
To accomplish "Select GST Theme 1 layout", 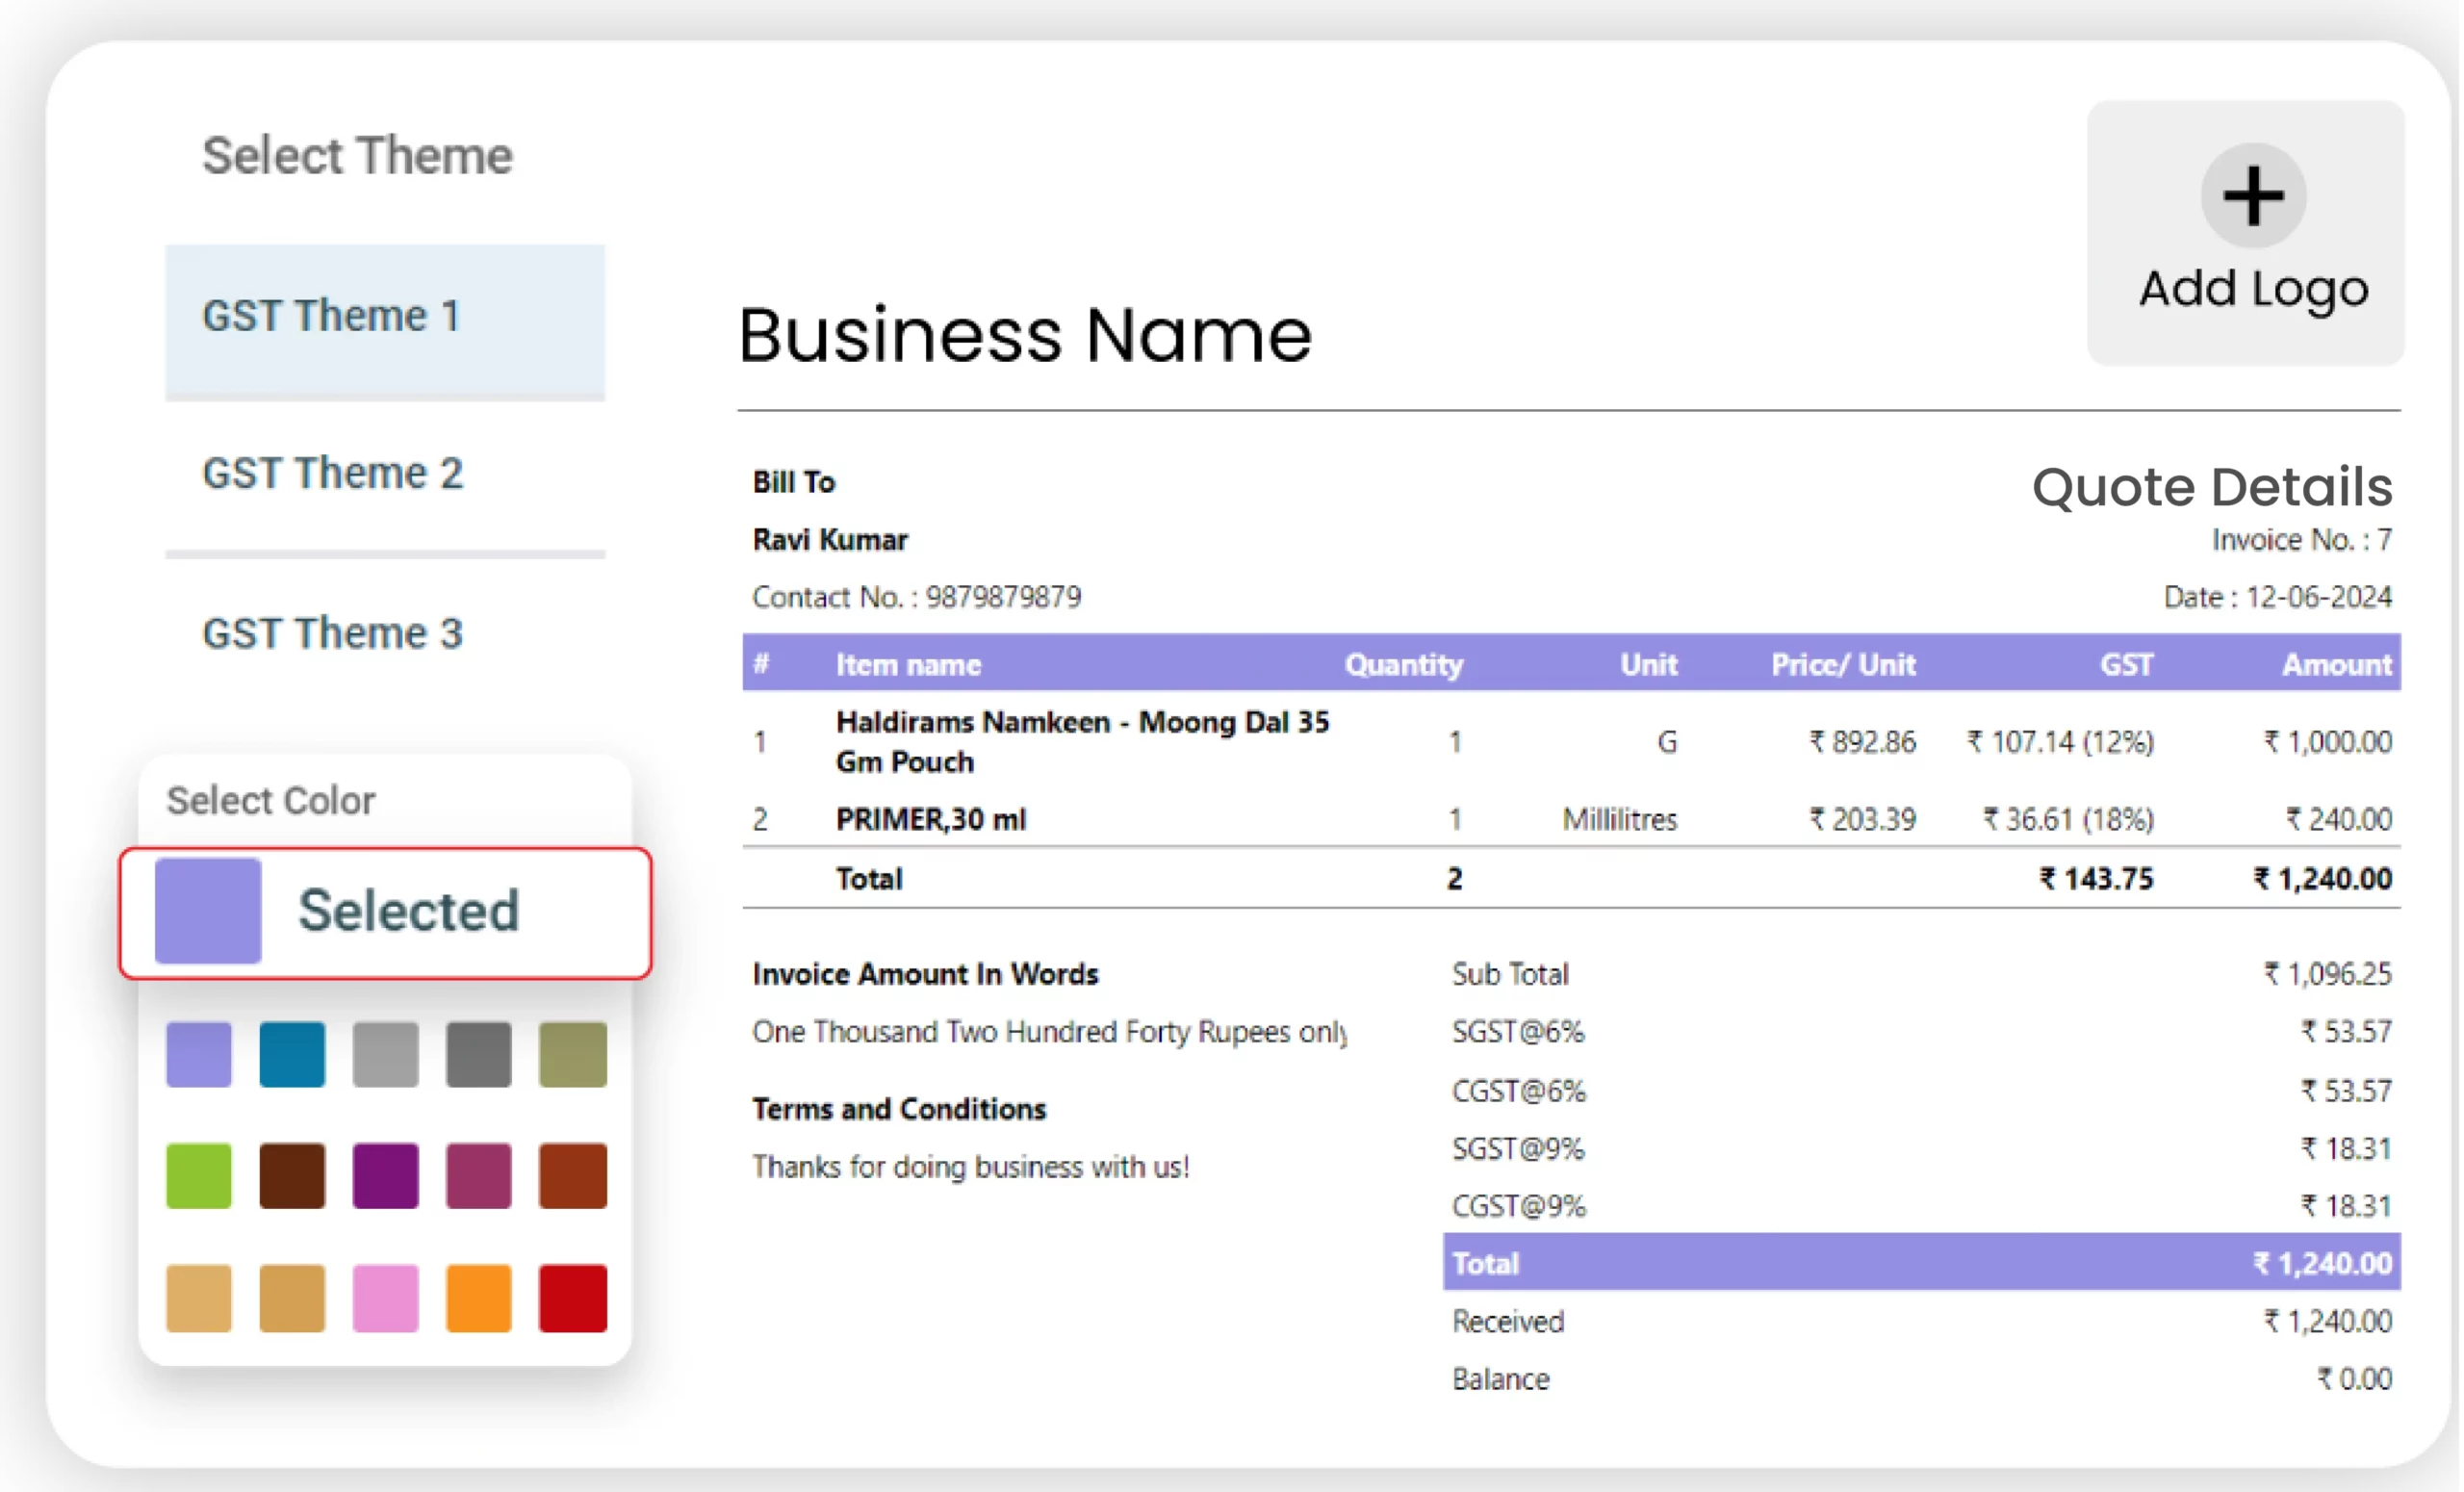I will 372,313.
